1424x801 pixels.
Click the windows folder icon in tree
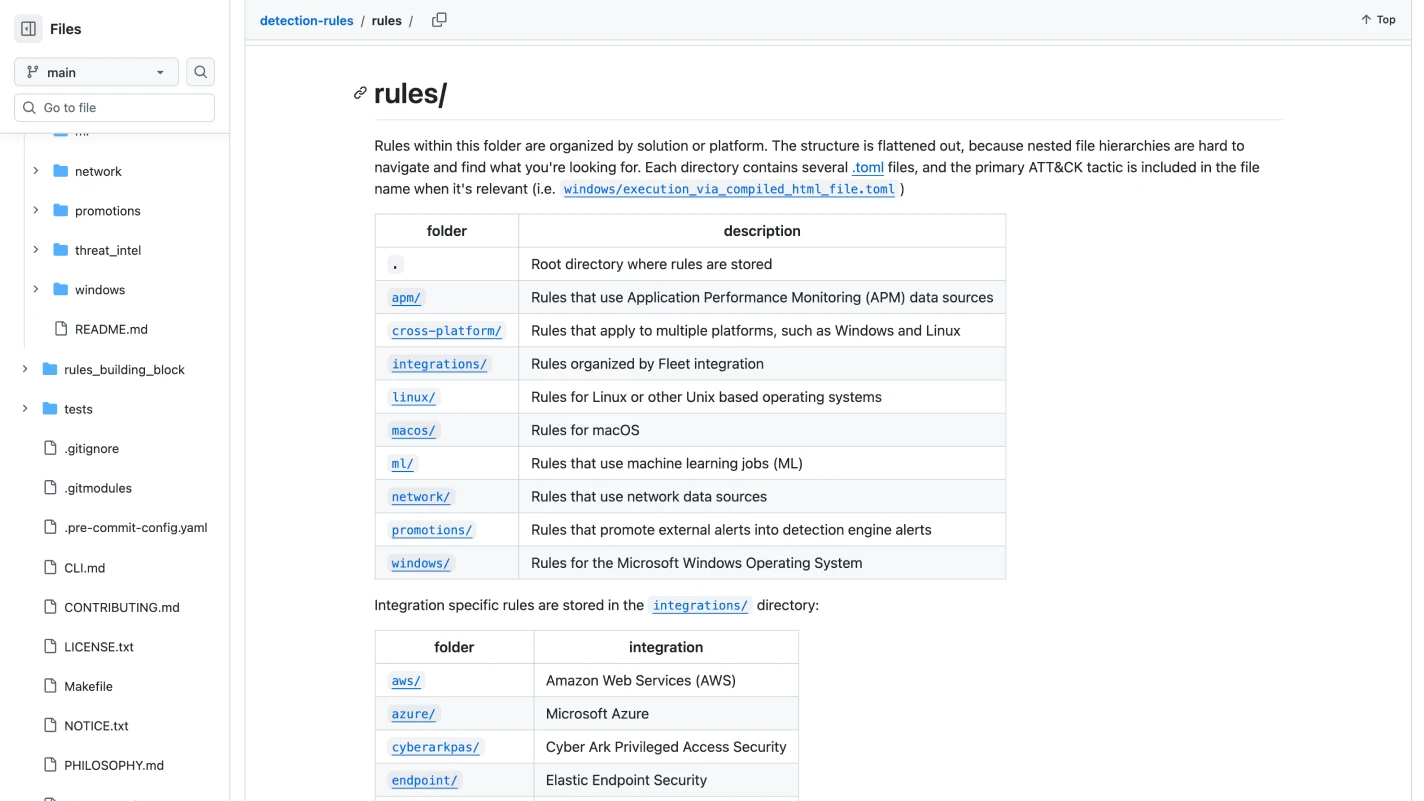point(61,290)
